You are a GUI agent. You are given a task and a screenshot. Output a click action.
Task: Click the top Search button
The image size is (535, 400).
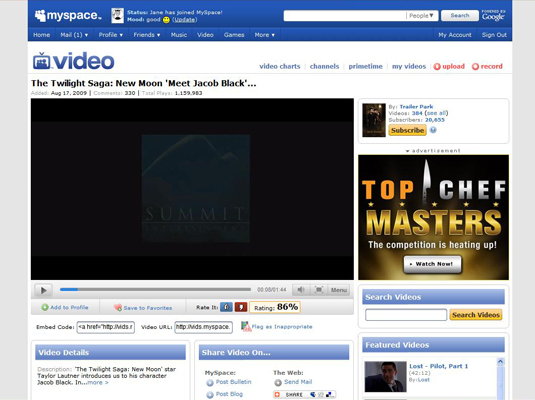[460, 15]
